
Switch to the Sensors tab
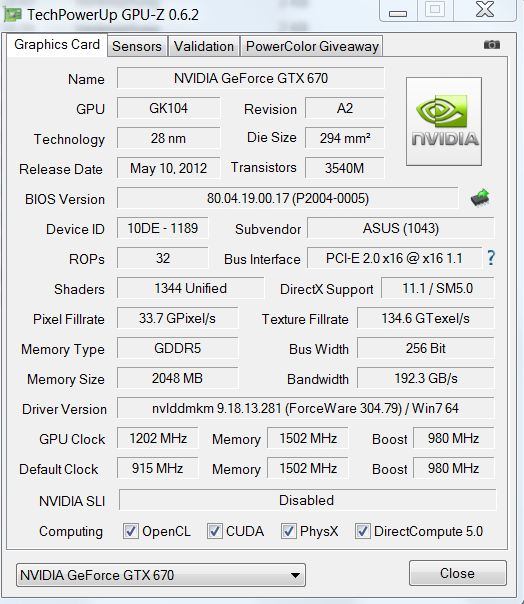click(x=137, y=46)
